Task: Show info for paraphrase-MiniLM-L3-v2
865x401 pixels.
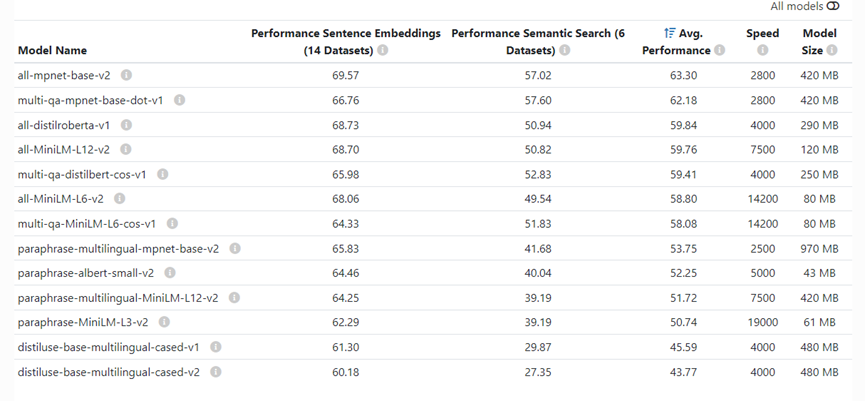Action: [164, 322]
